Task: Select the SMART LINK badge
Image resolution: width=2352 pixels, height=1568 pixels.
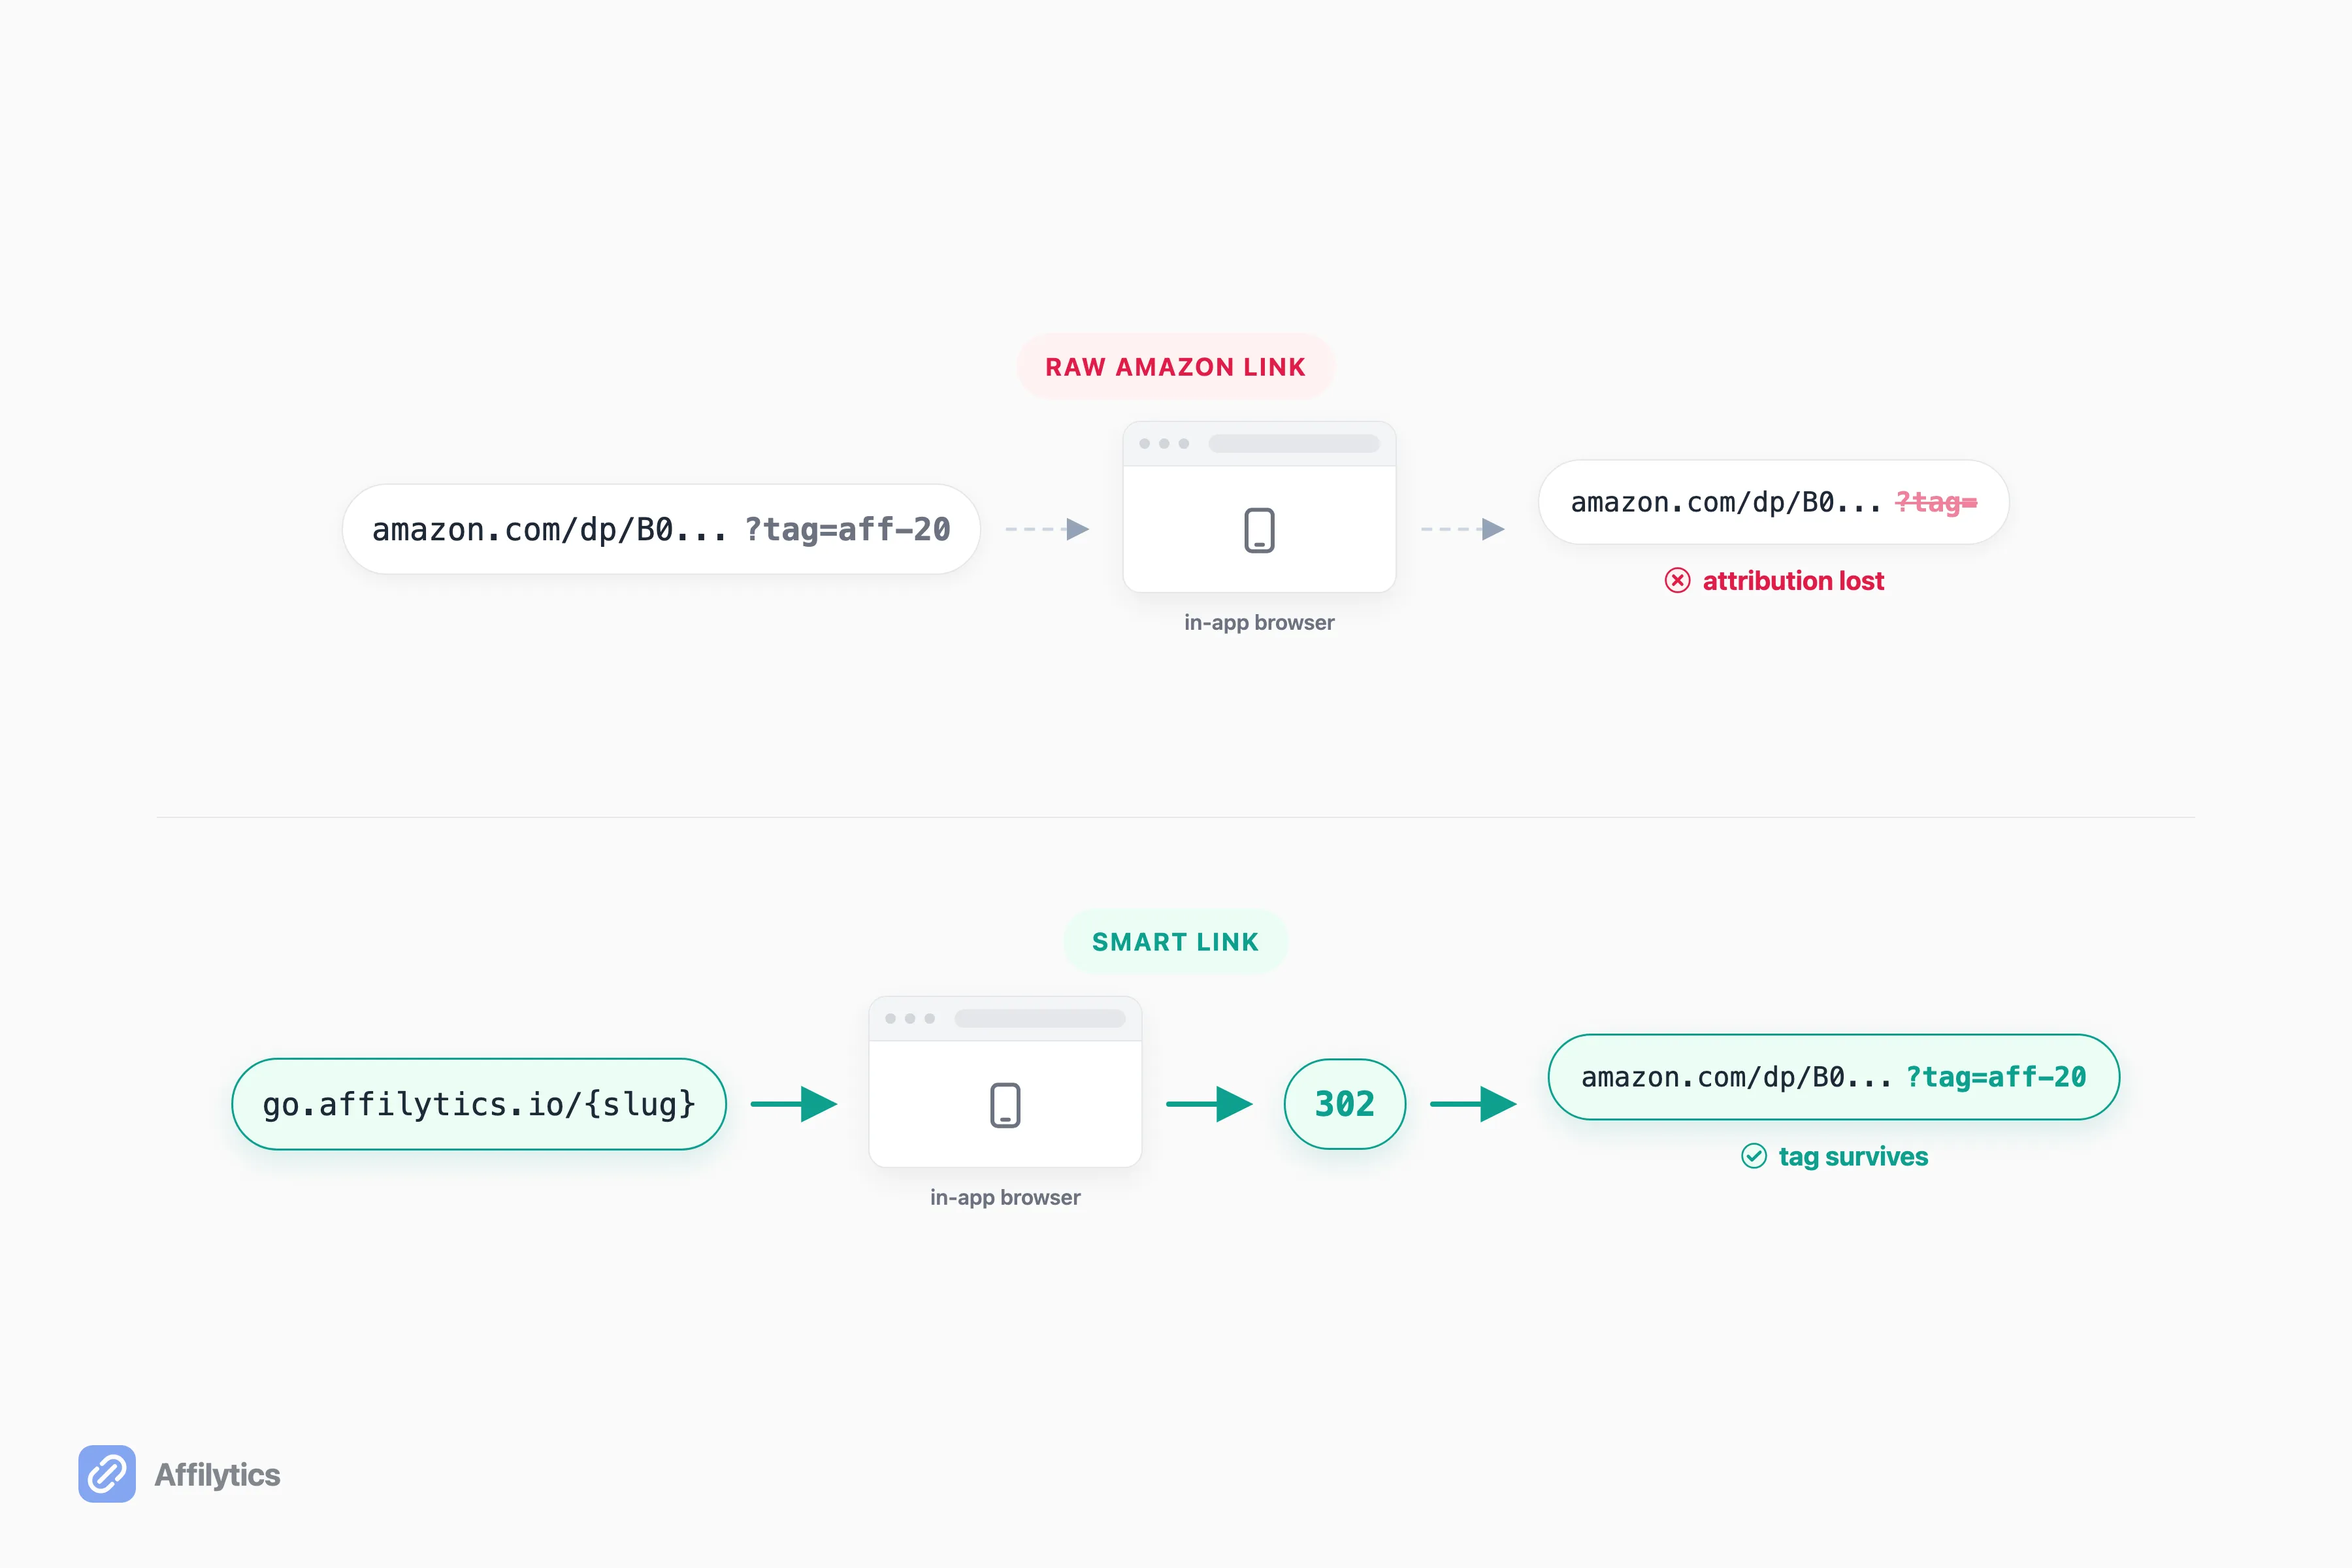Action: (1175, 942)
